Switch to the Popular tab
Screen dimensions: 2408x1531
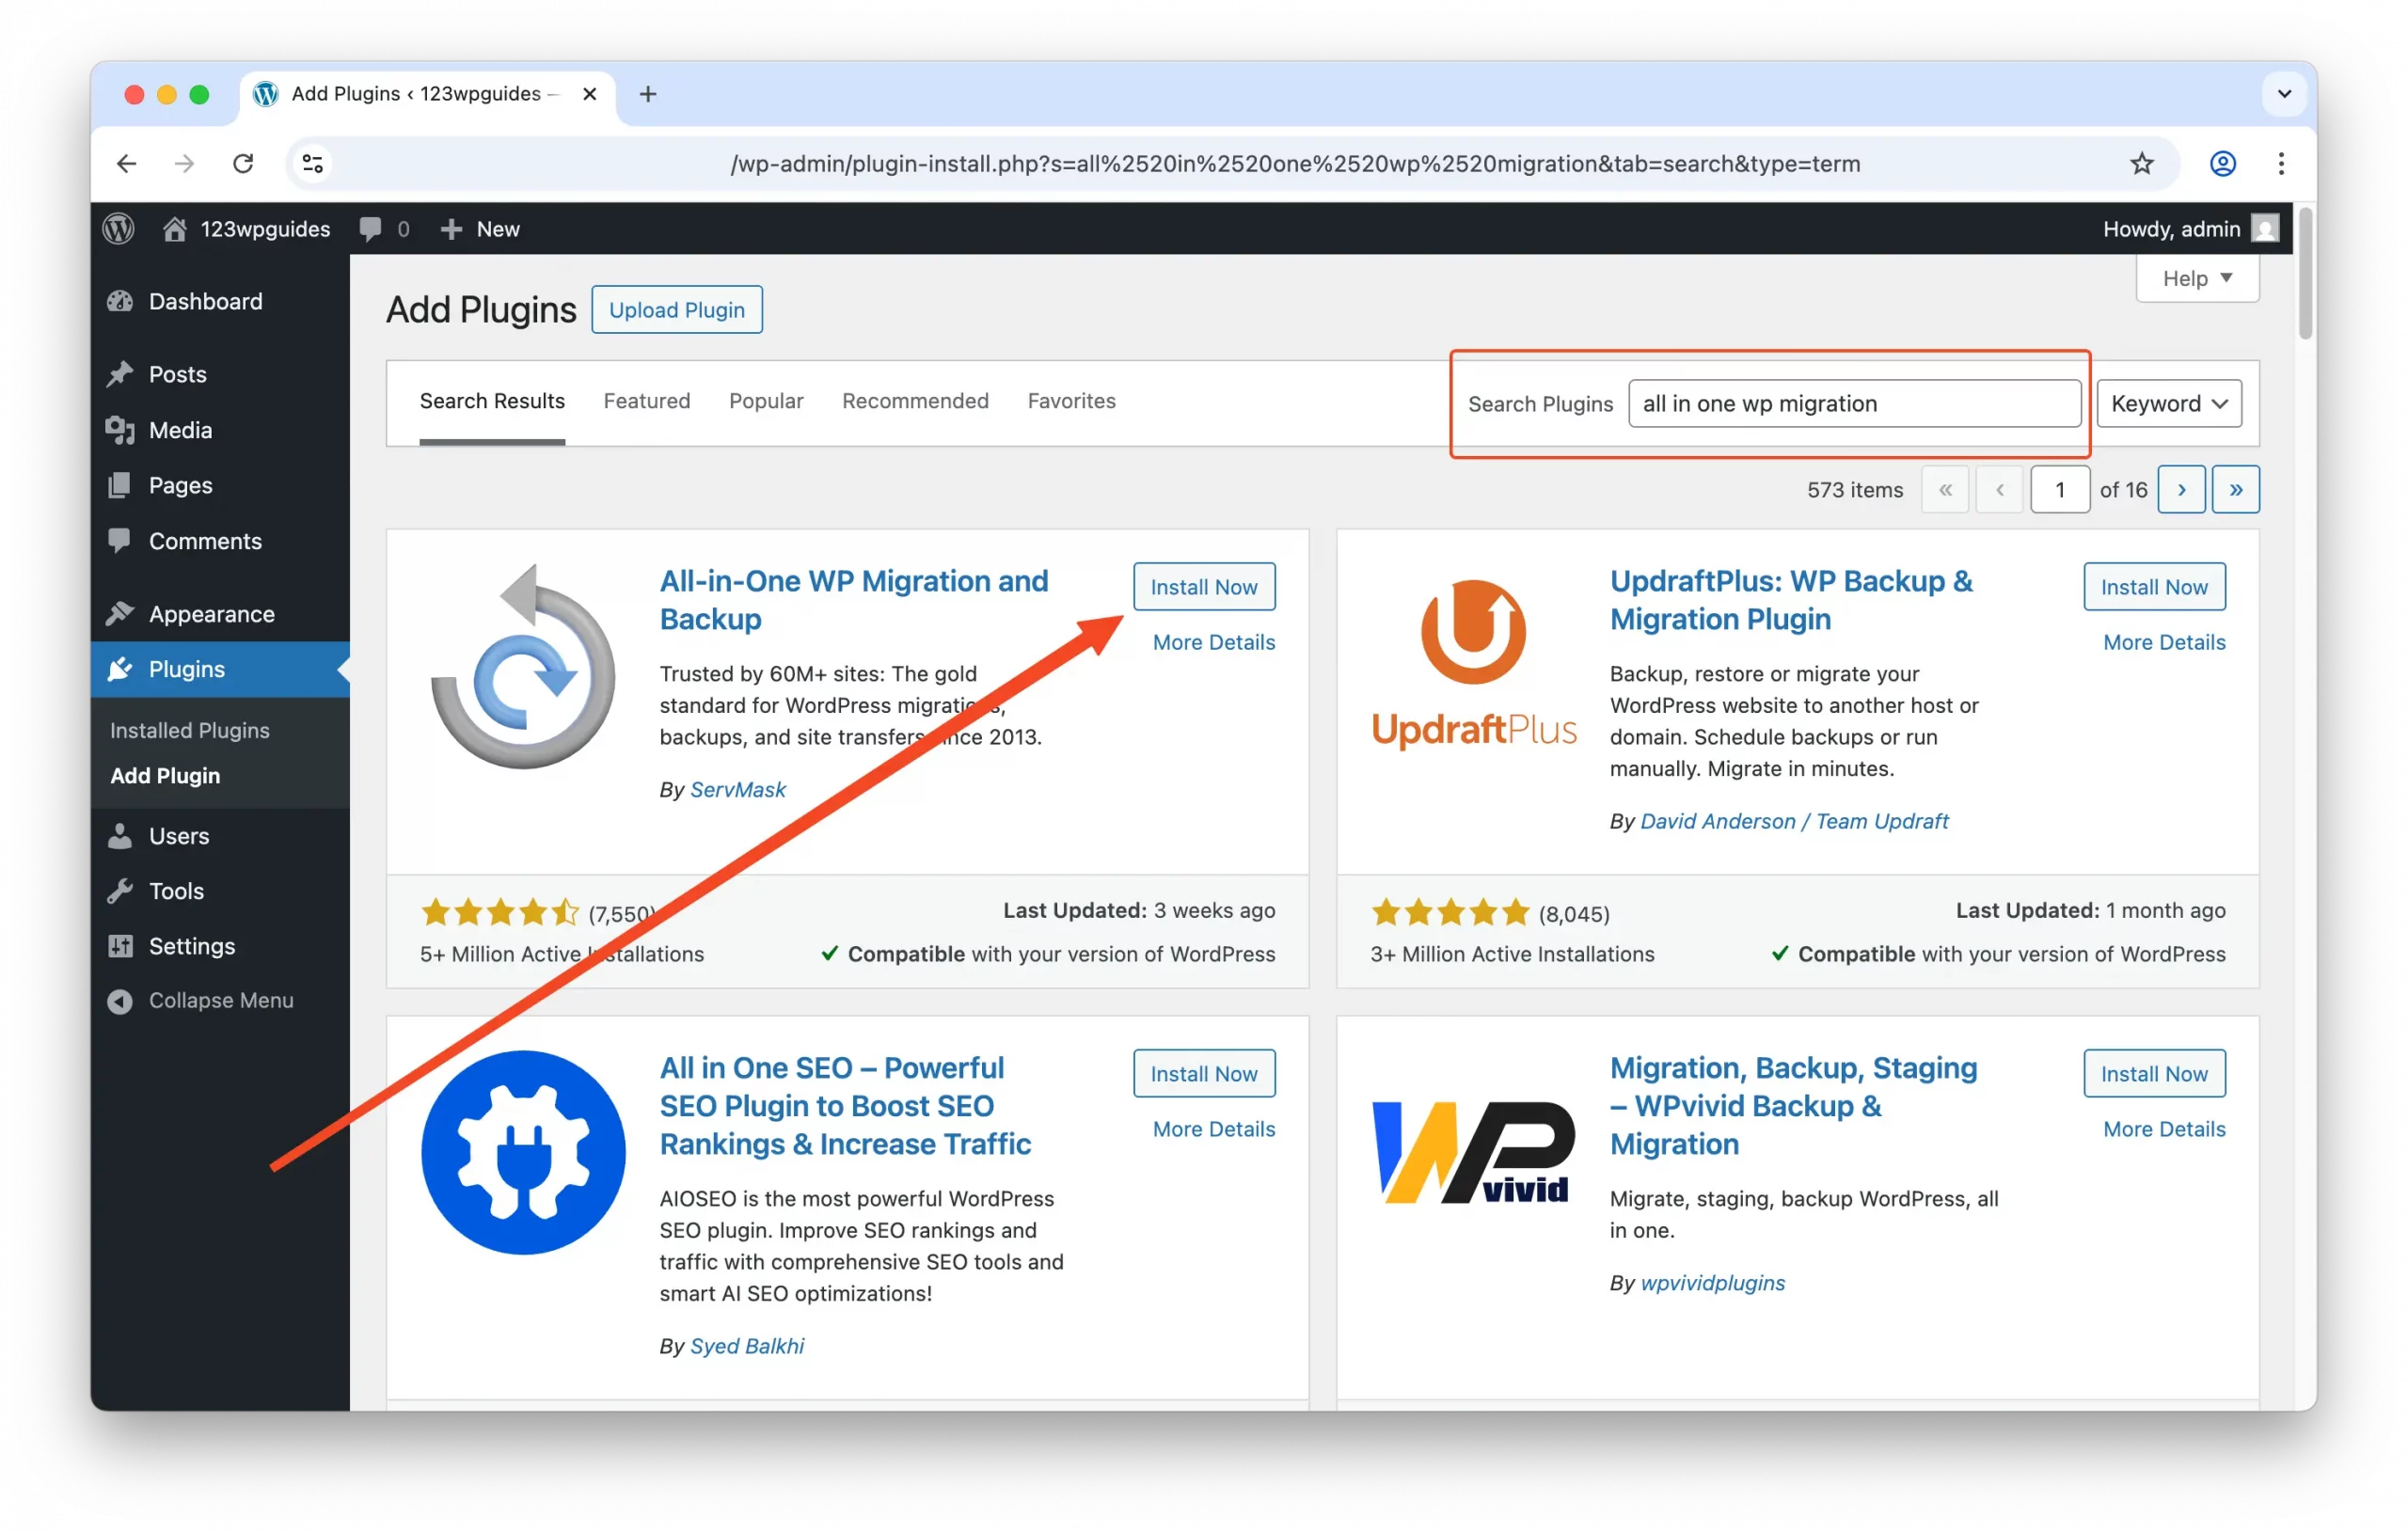765,401
